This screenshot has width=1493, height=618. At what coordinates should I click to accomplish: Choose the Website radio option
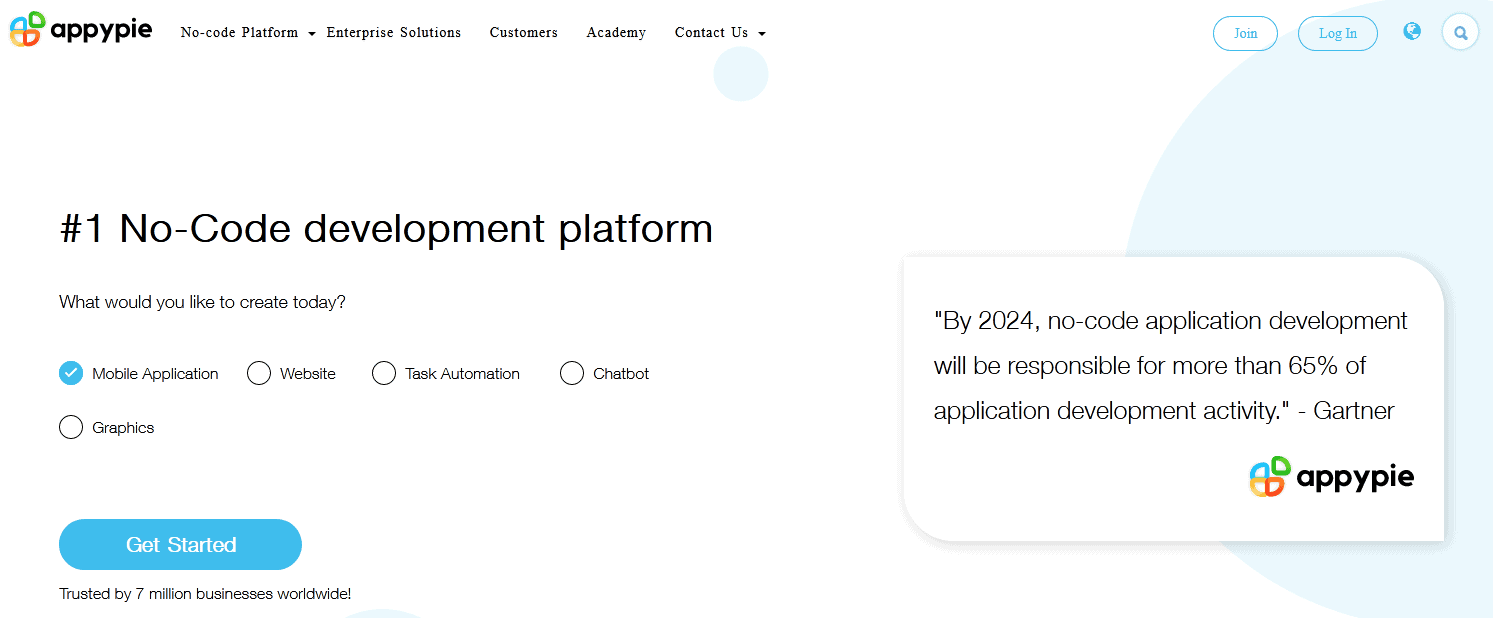coord(259,374)
